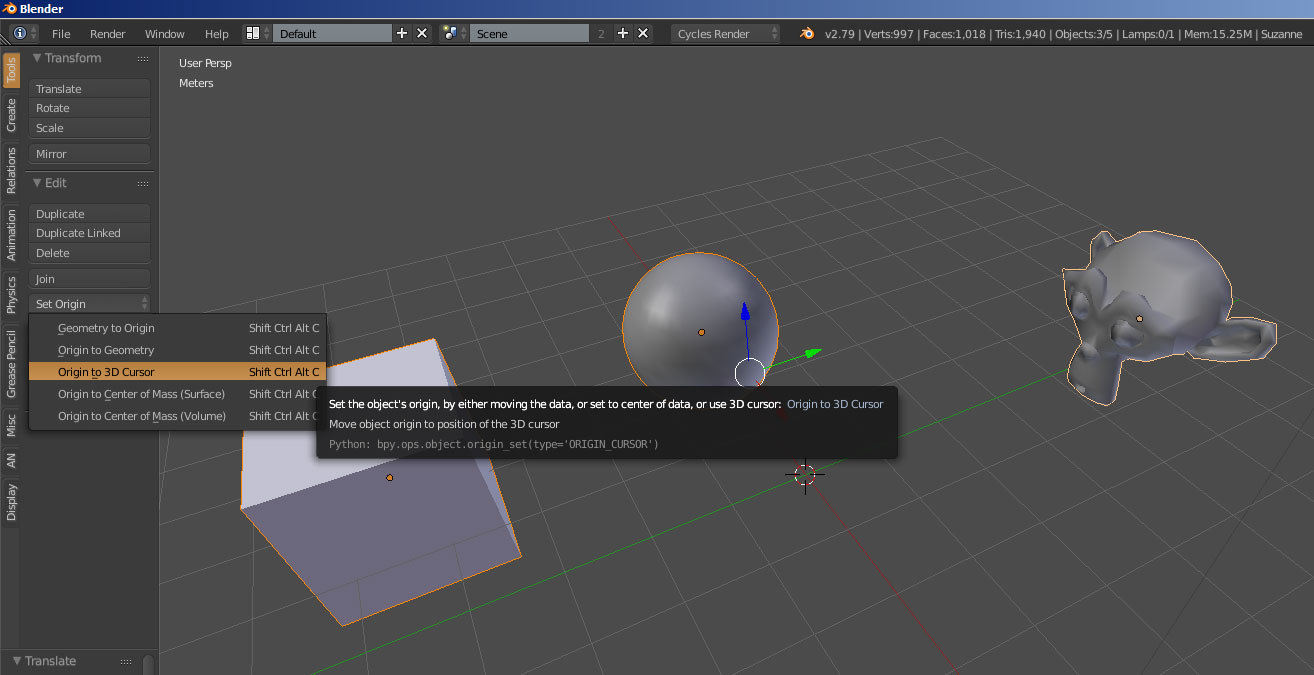
Task: Switch to the Relations tab
Action: click(x=11, y=170)
